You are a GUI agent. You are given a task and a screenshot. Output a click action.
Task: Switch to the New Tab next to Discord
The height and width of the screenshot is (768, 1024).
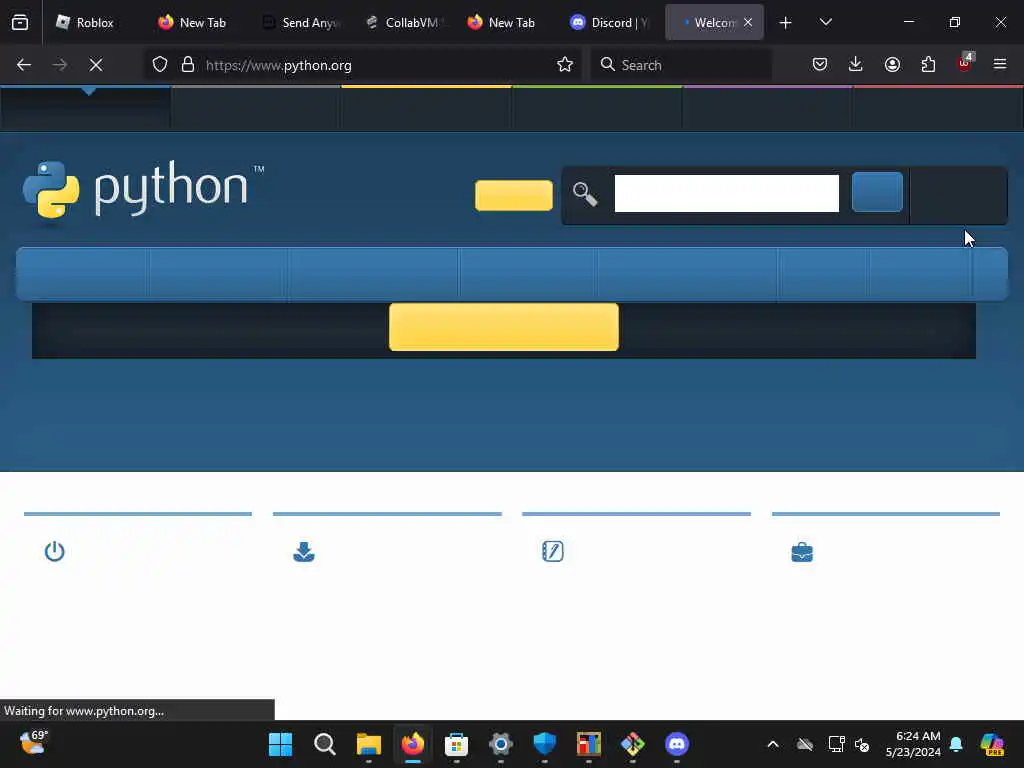[x=502, y=22]
